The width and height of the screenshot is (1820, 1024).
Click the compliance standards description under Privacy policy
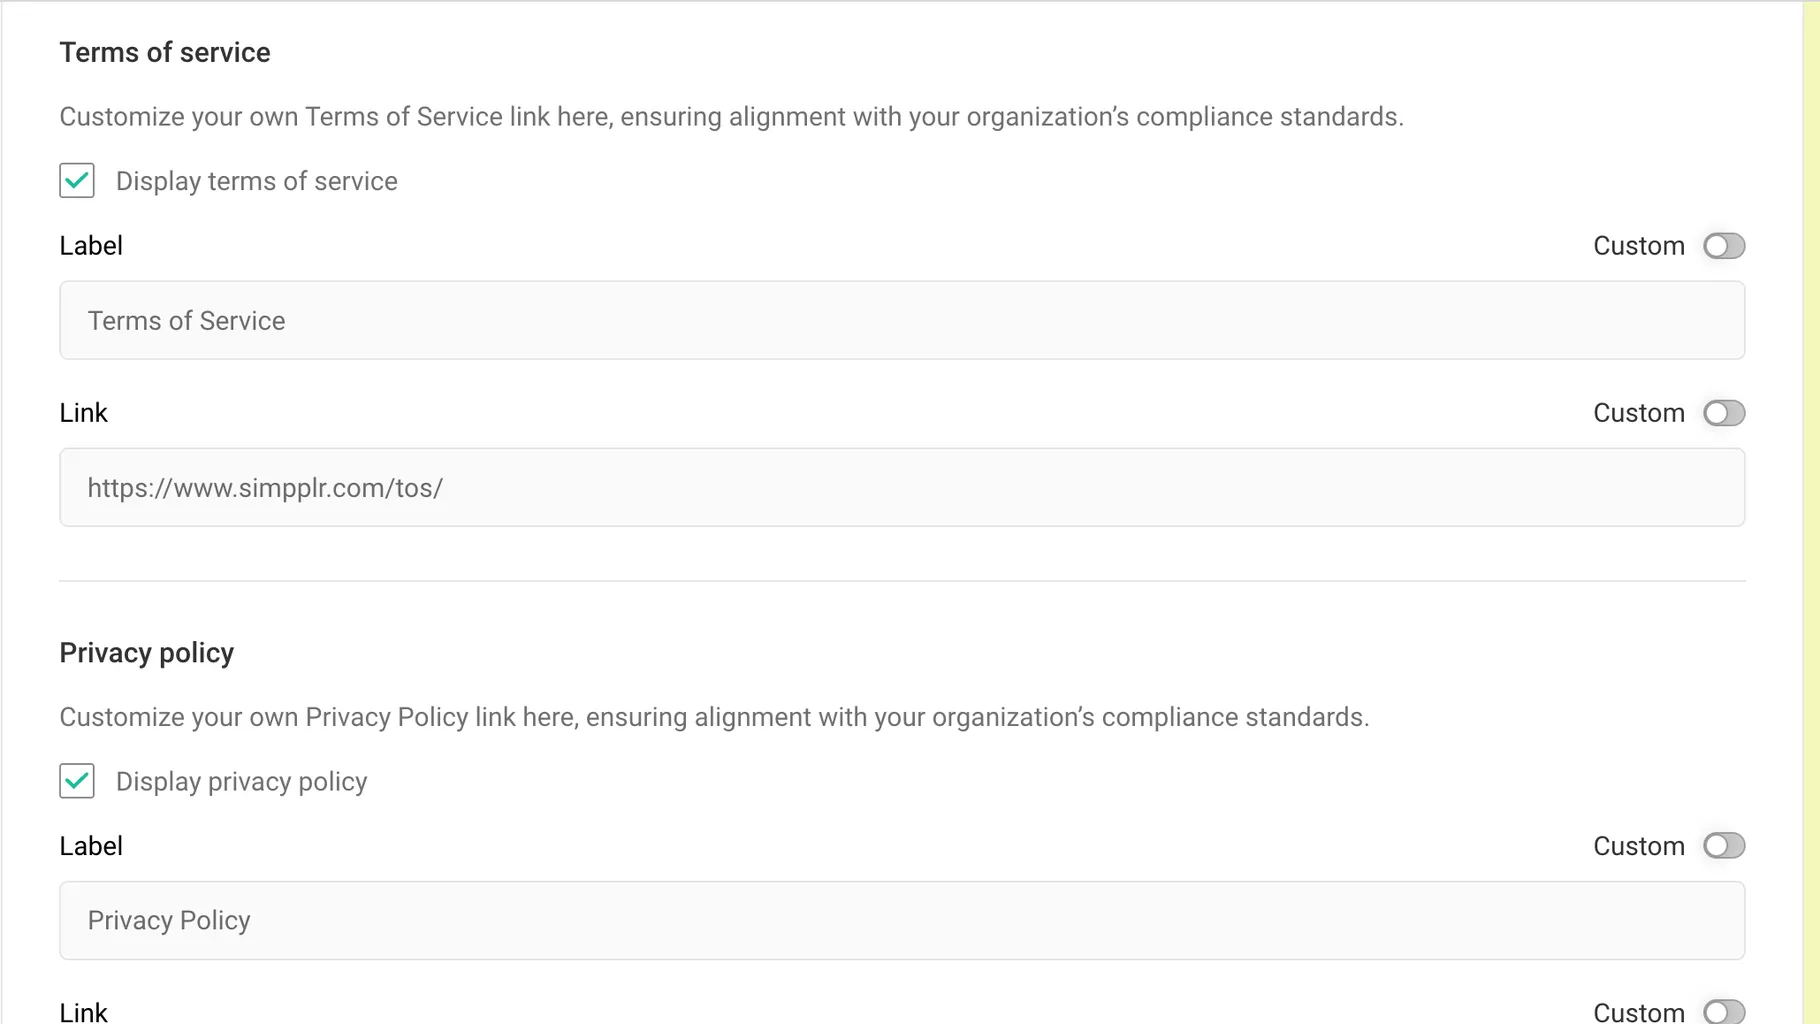click(714, 717)
